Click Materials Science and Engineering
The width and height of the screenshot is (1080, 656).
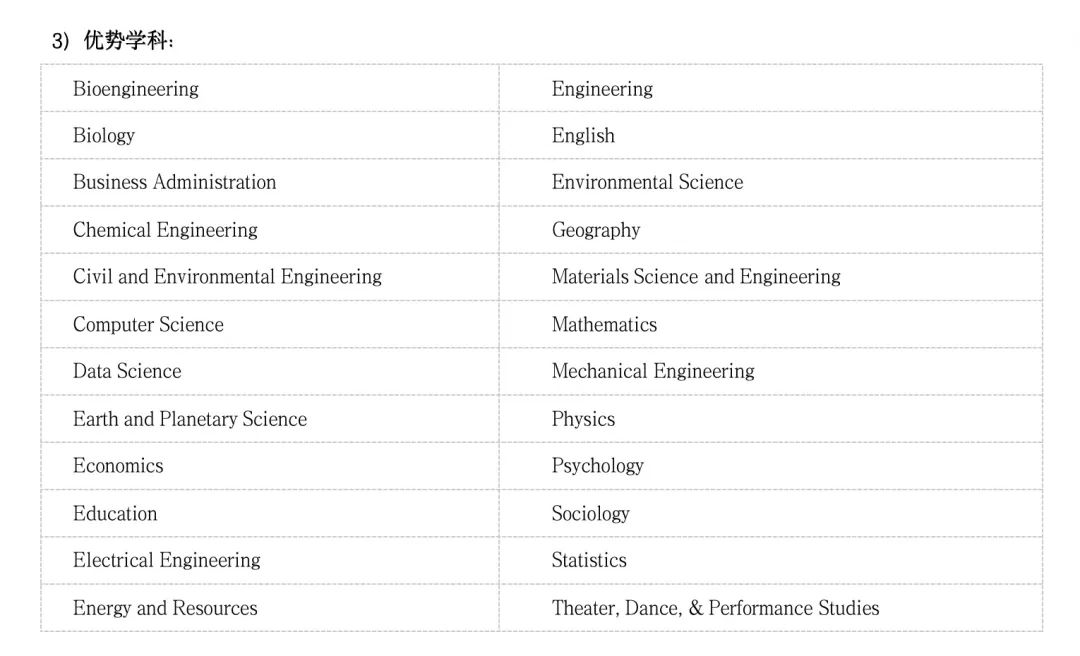click(696, 277)
